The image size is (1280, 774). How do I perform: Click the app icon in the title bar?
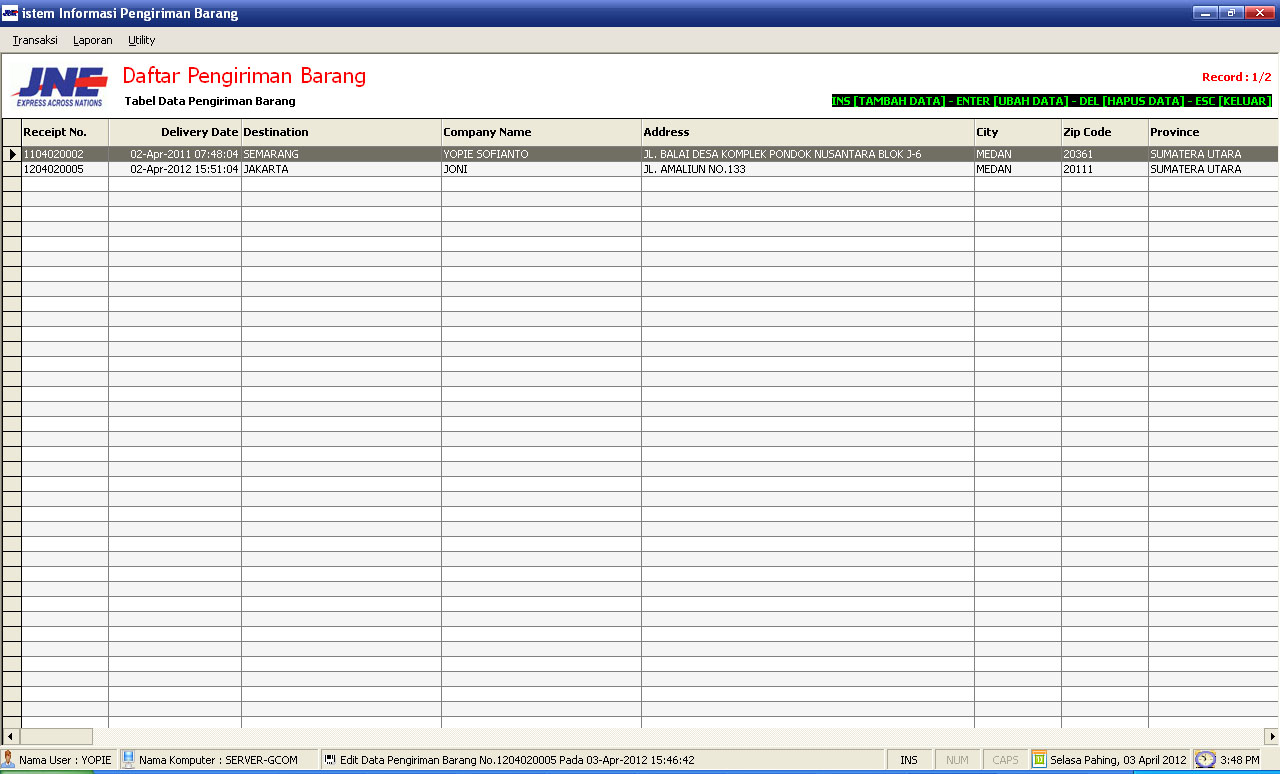[x=10, y=13]
